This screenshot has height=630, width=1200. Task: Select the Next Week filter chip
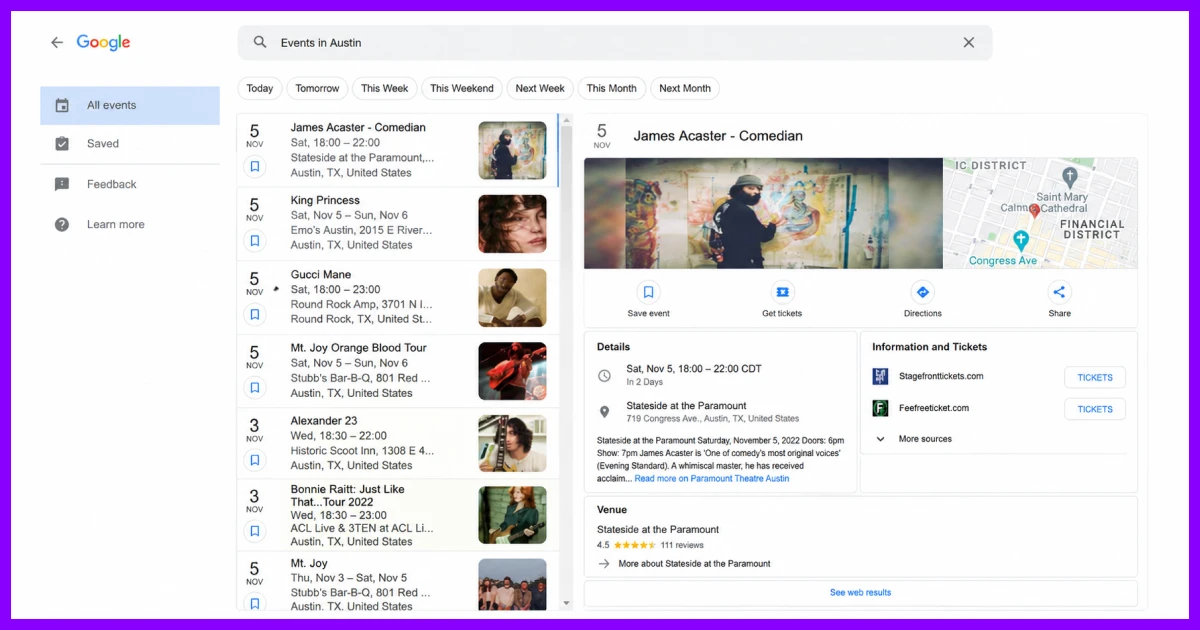[540, 88]
